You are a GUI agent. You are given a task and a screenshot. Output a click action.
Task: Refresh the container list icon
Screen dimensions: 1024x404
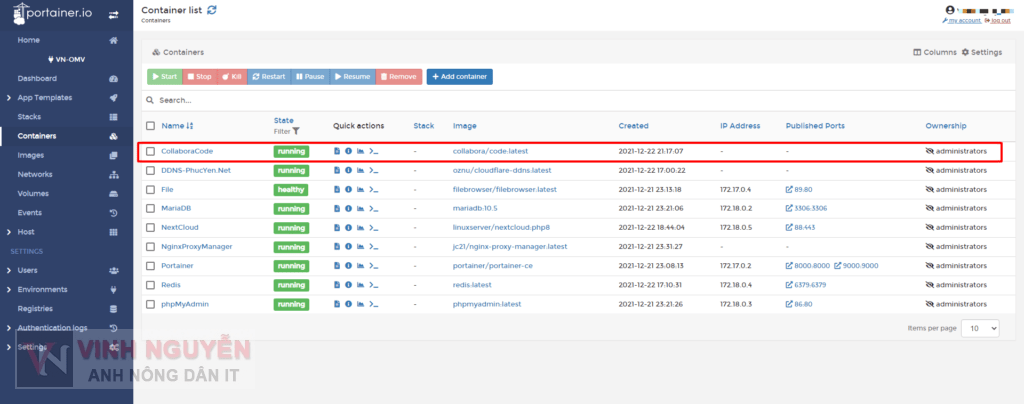click(212, 10)
